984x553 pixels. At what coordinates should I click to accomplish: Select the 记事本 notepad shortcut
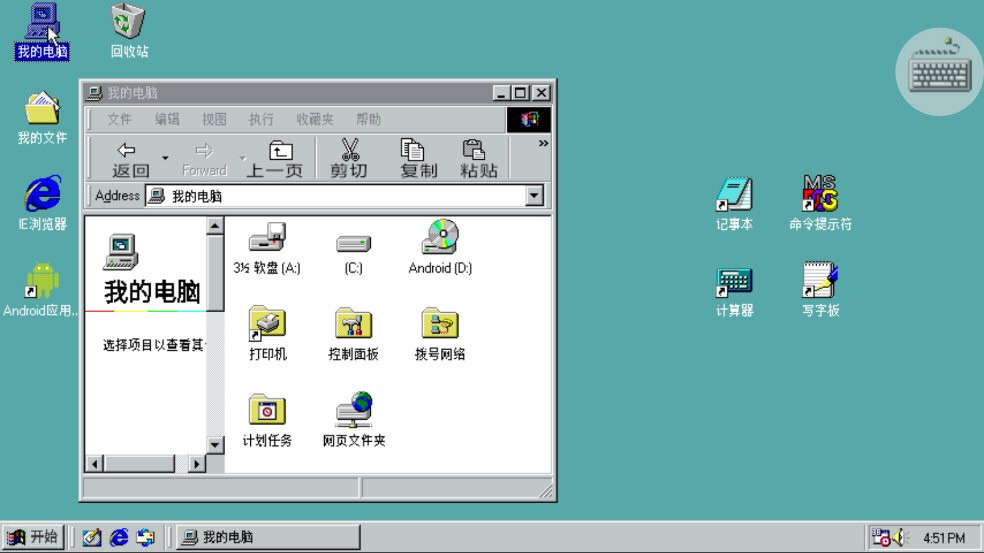(734, 203)
